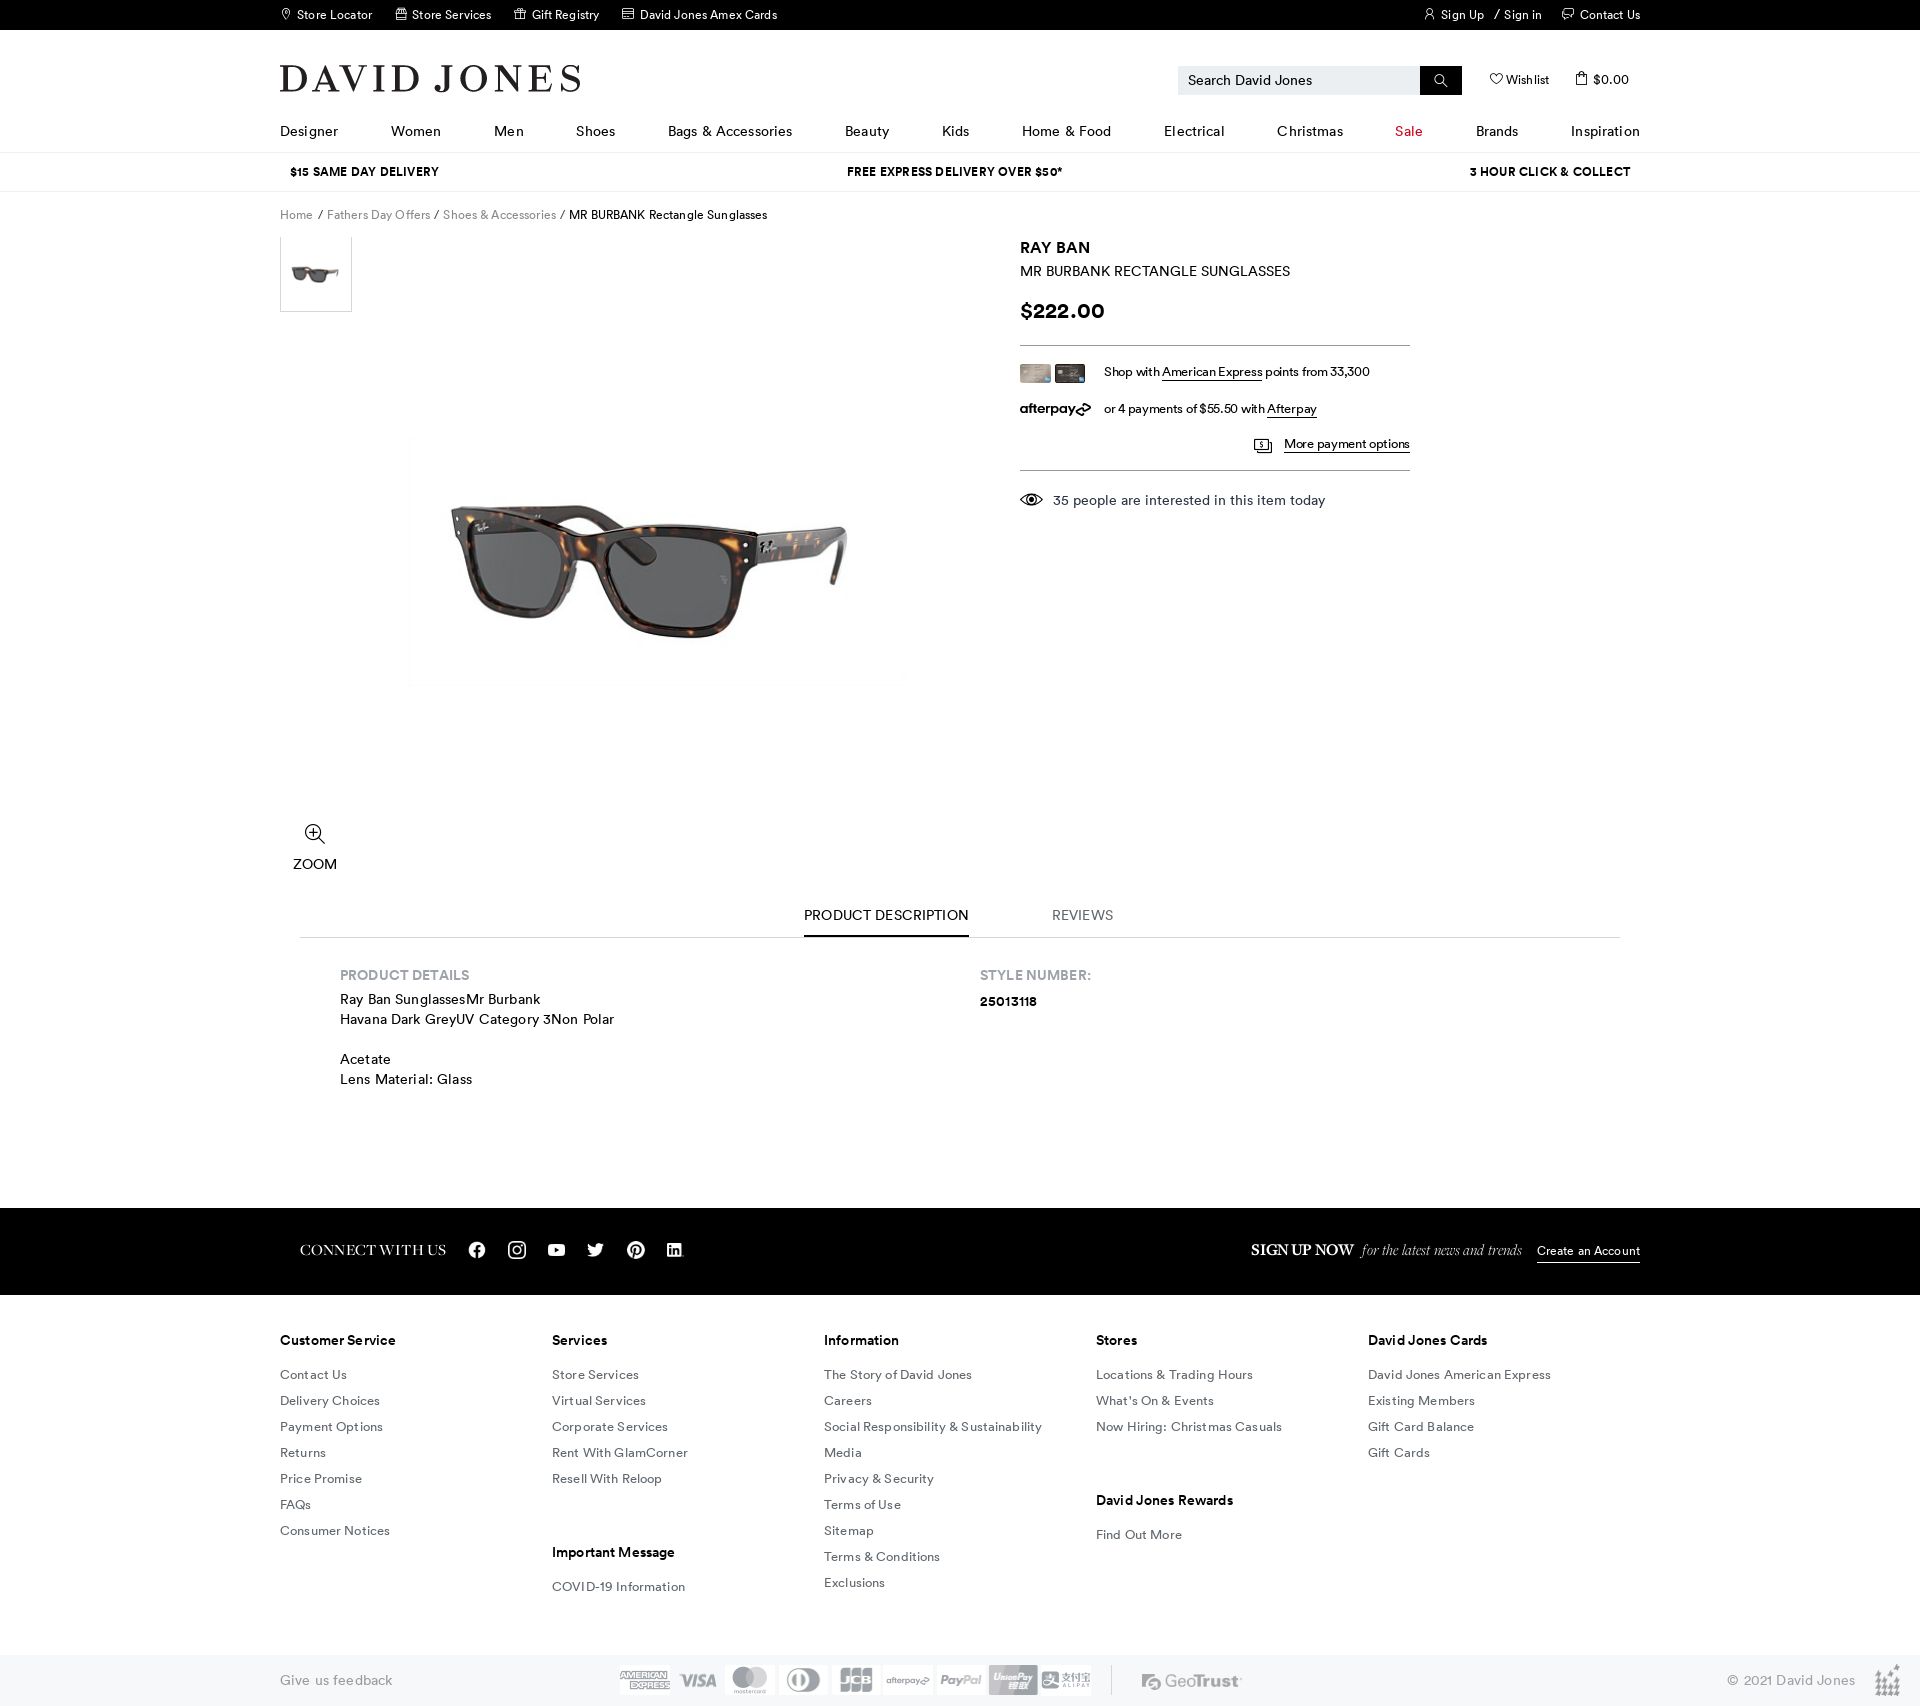This screenshot has height=1706, width=1920.
Task: Click the David Jones Amex Cards icon
Action: (628, 14)
